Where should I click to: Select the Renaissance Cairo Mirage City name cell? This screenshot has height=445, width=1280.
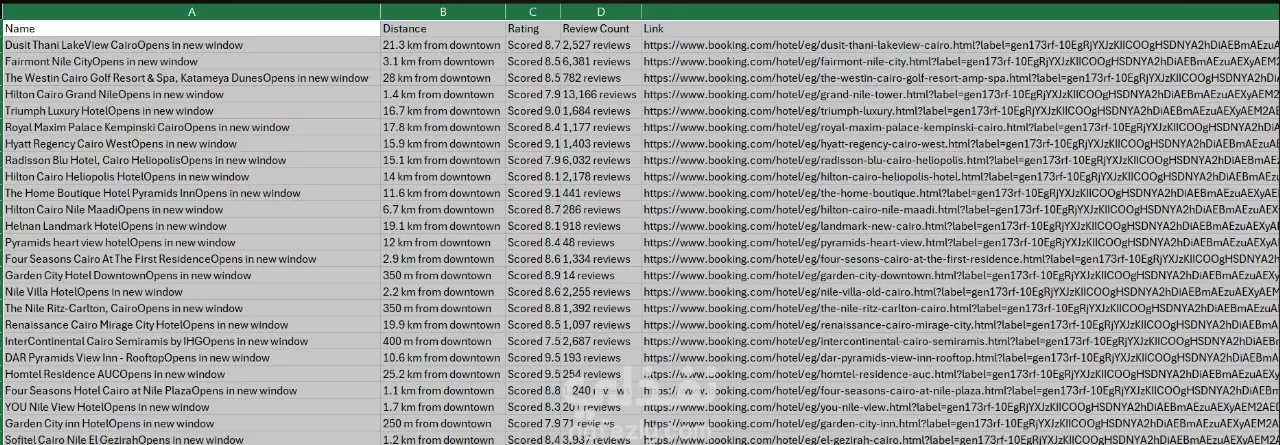click(191, 325)
